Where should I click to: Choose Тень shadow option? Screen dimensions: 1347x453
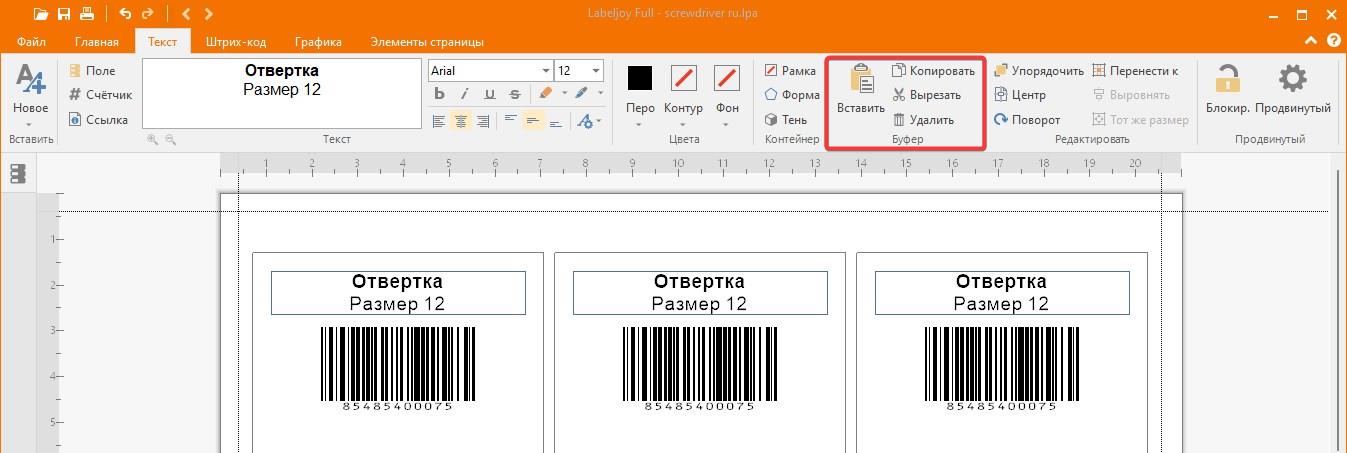(787, 119)
